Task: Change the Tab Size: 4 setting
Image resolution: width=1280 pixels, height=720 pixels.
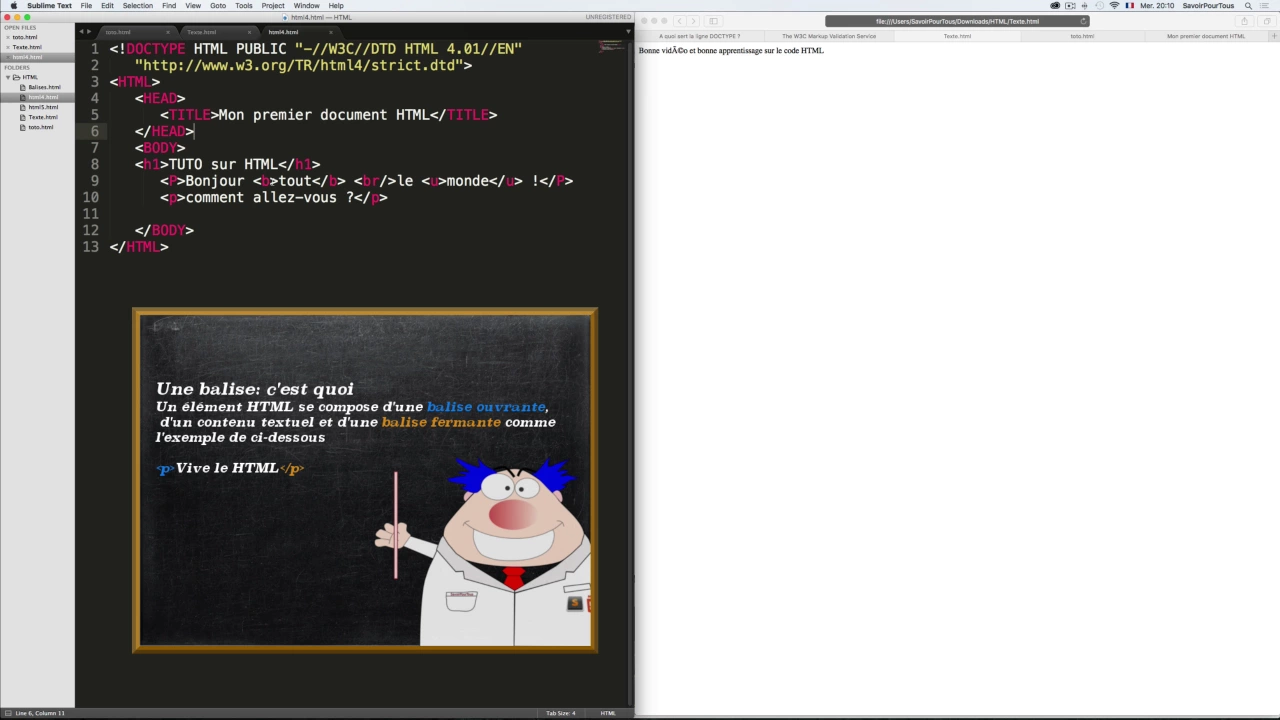Action: point(560,713)
